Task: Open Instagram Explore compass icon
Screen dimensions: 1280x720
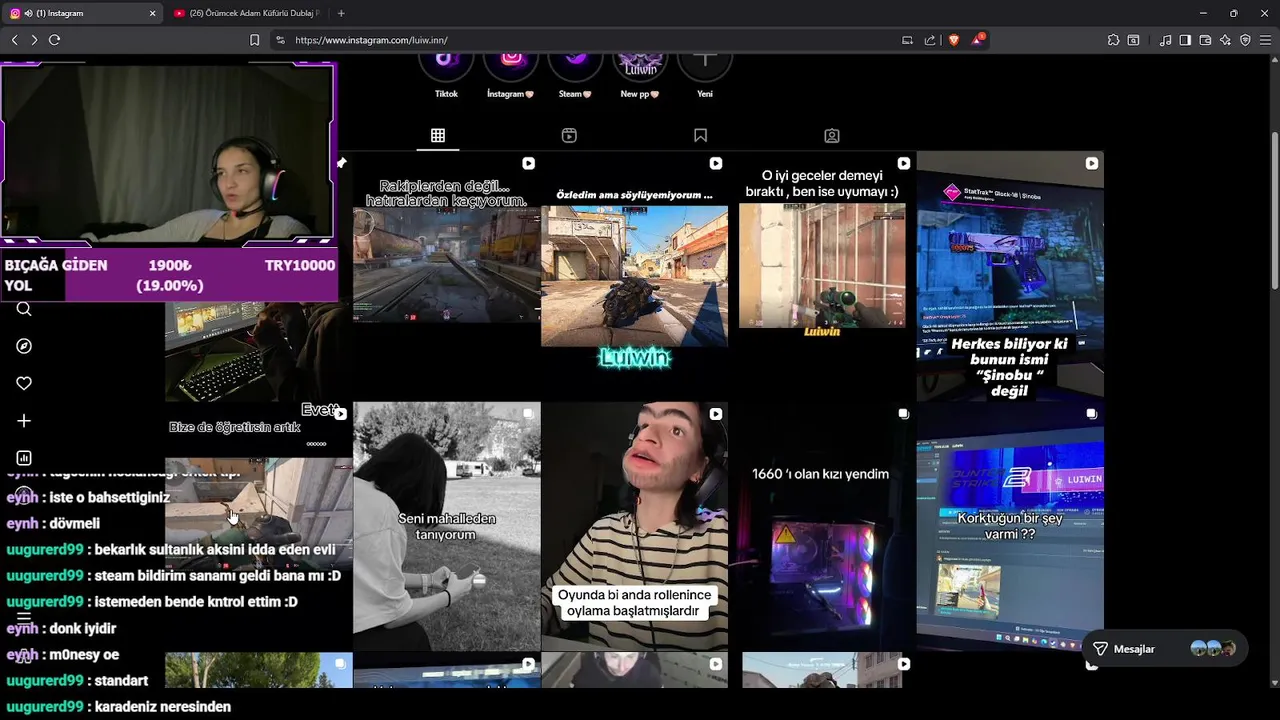Action: [x=24, y=346]
